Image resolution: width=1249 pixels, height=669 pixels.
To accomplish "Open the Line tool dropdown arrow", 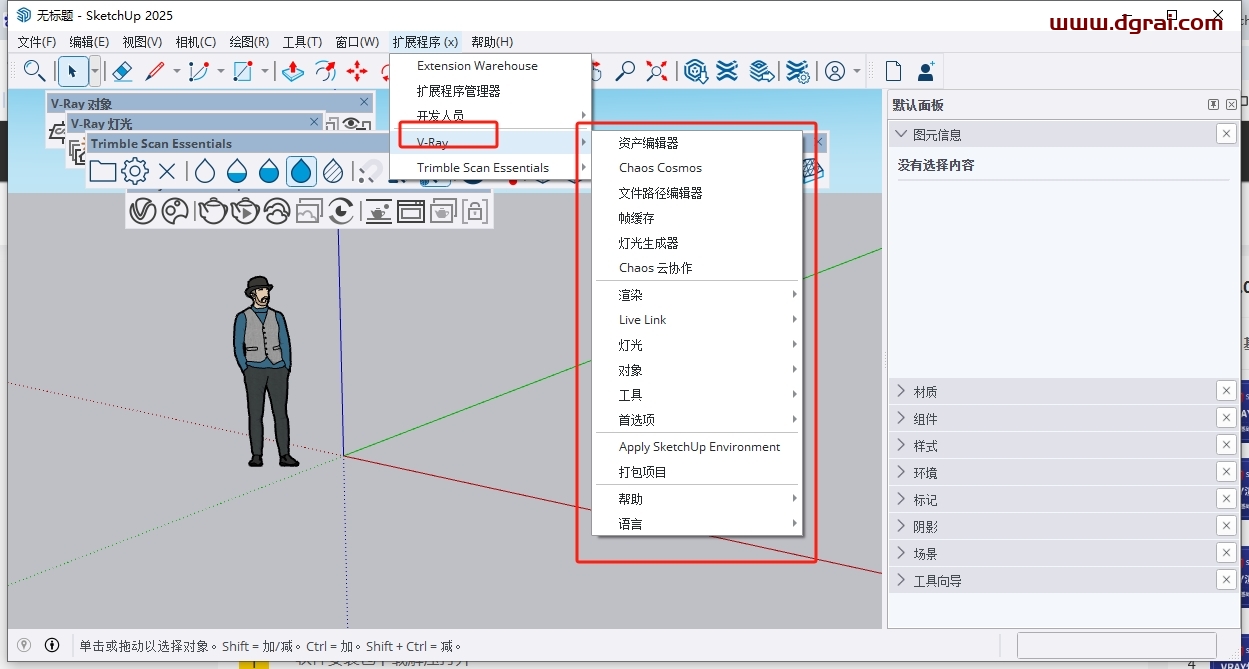I will point(176,71).
